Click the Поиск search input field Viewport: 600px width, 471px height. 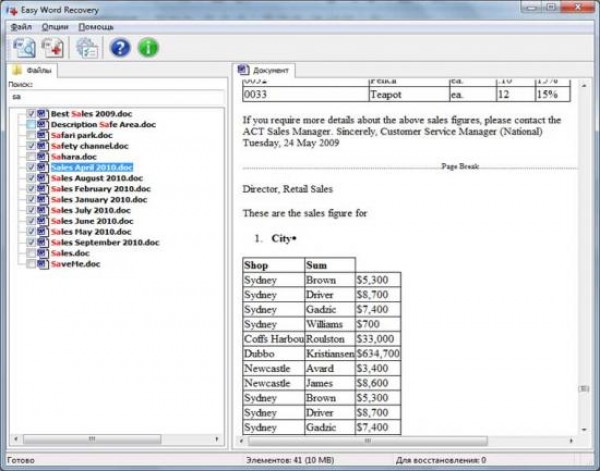tap(115, 97)
